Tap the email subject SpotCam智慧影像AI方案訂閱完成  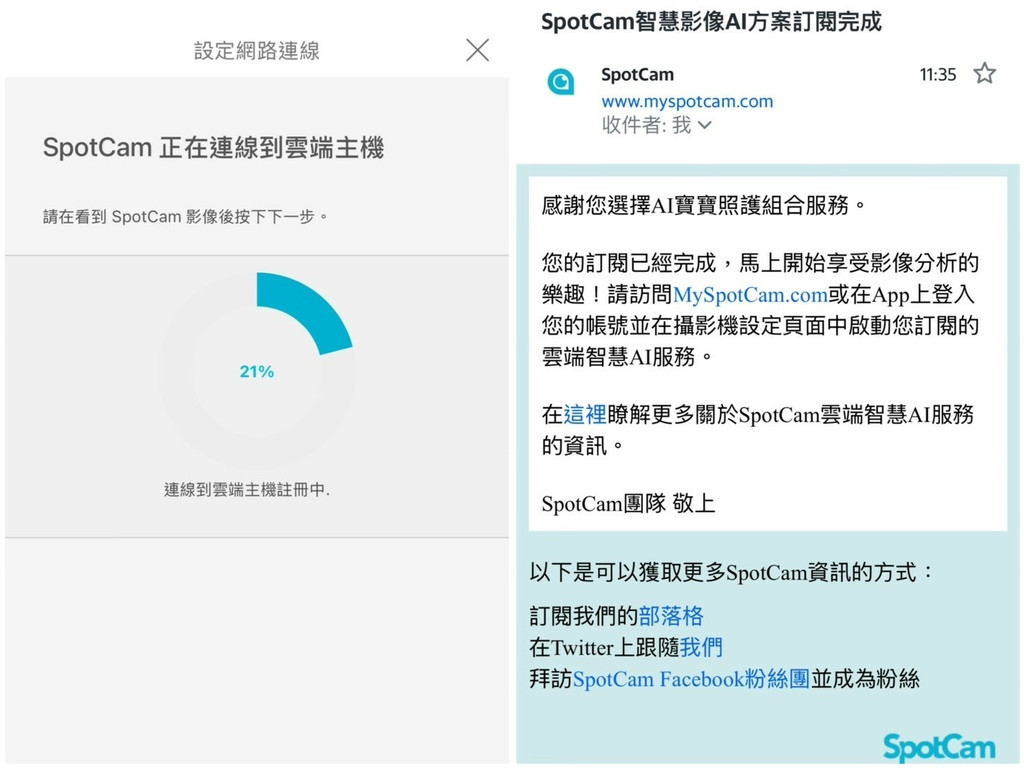711,22
